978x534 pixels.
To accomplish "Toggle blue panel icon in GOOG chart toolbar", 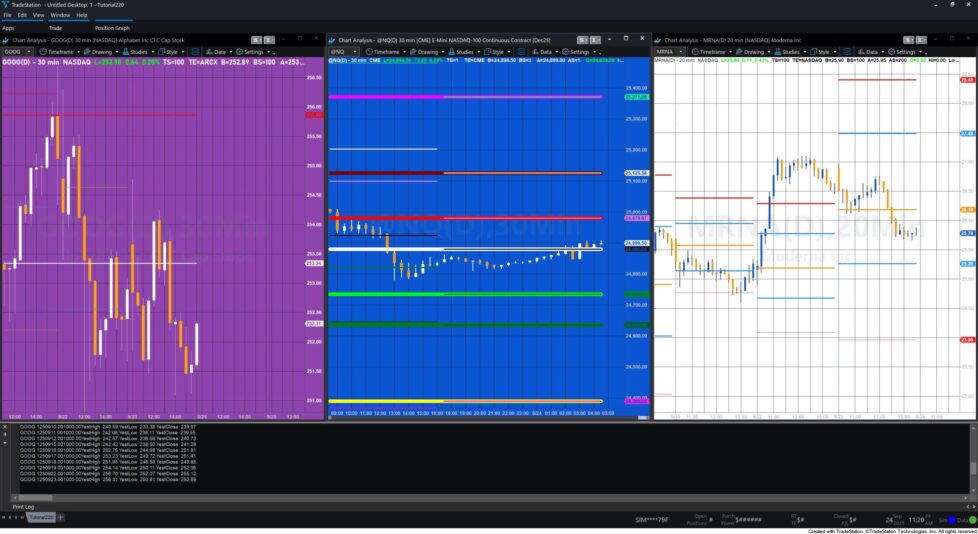I will [194, 51].
